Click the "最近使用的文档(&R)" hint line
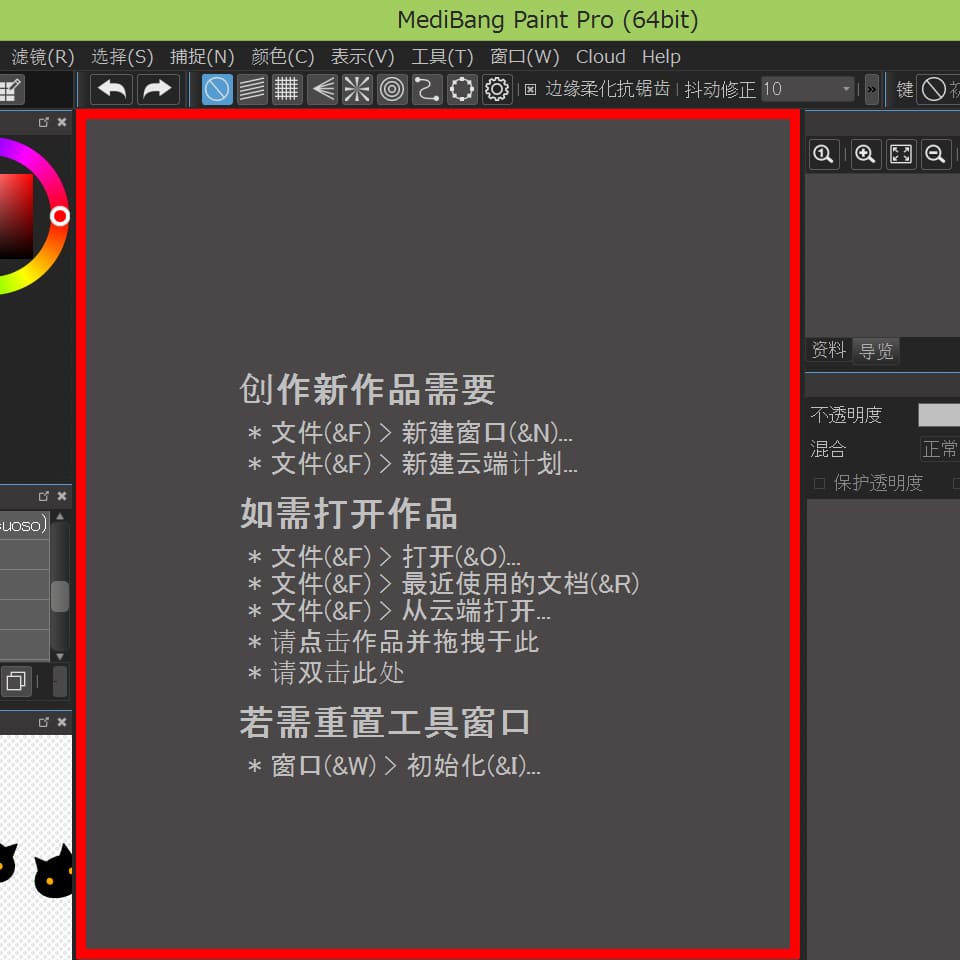This screenshot has height=960, width=960. 520,583
